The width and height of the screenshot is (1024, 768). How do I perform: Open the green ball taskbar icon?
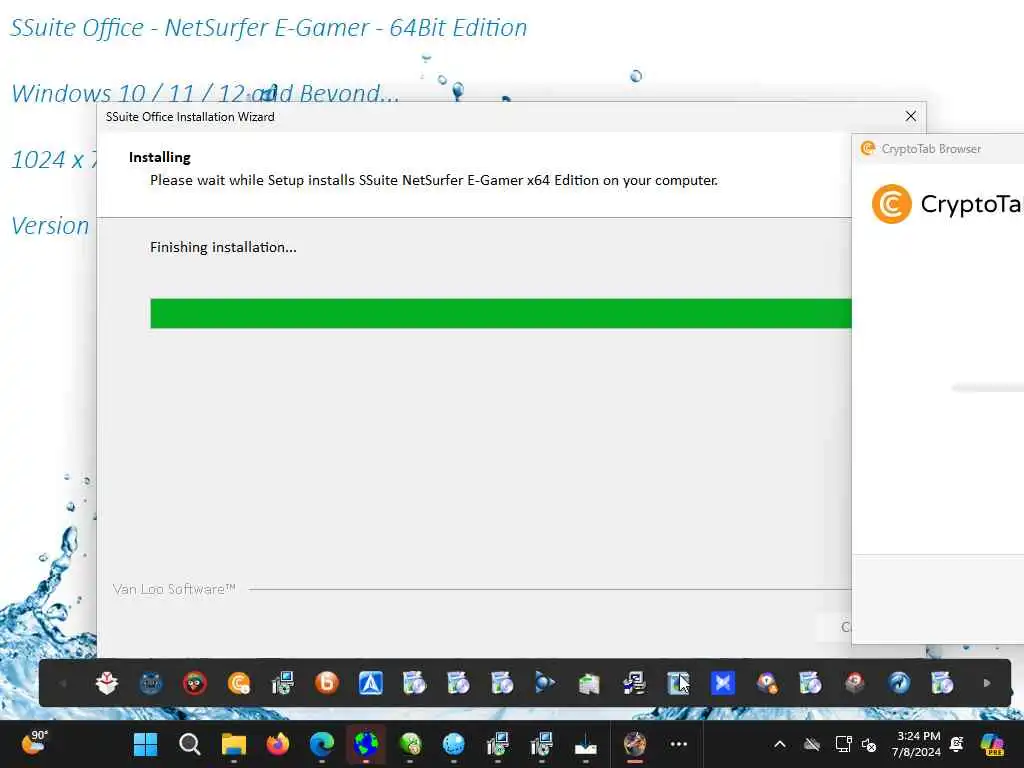(409, 744)
